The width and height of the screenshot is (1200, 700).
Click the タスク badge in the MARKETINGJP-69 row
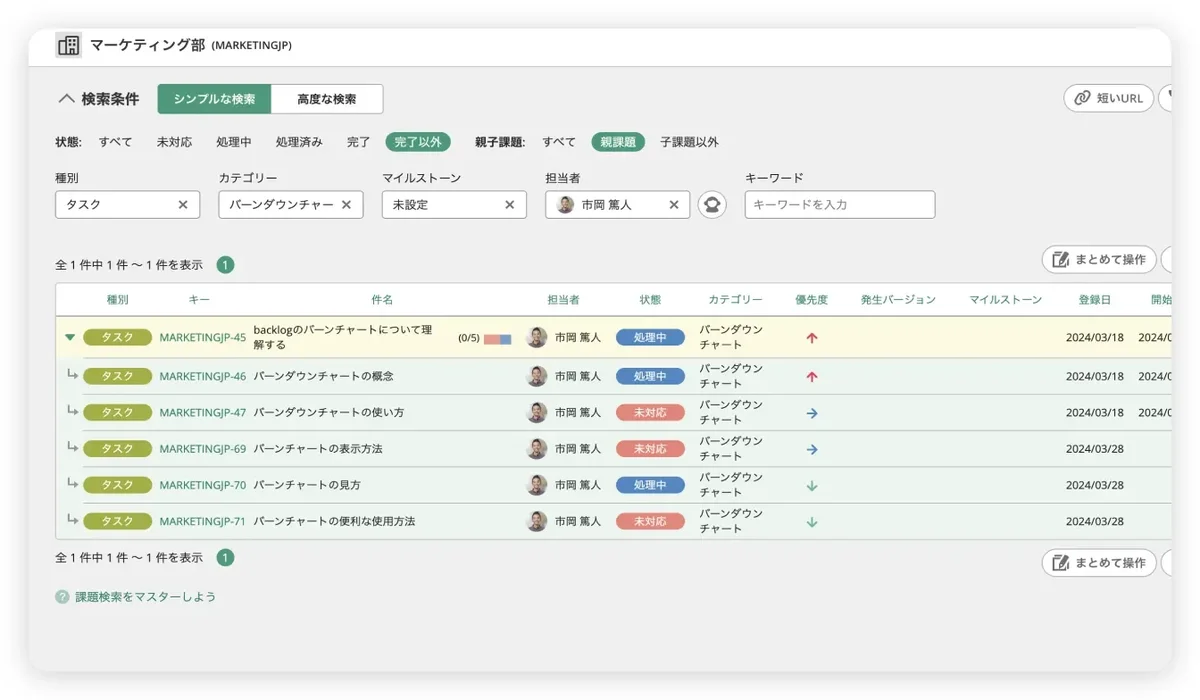(117, 449)
